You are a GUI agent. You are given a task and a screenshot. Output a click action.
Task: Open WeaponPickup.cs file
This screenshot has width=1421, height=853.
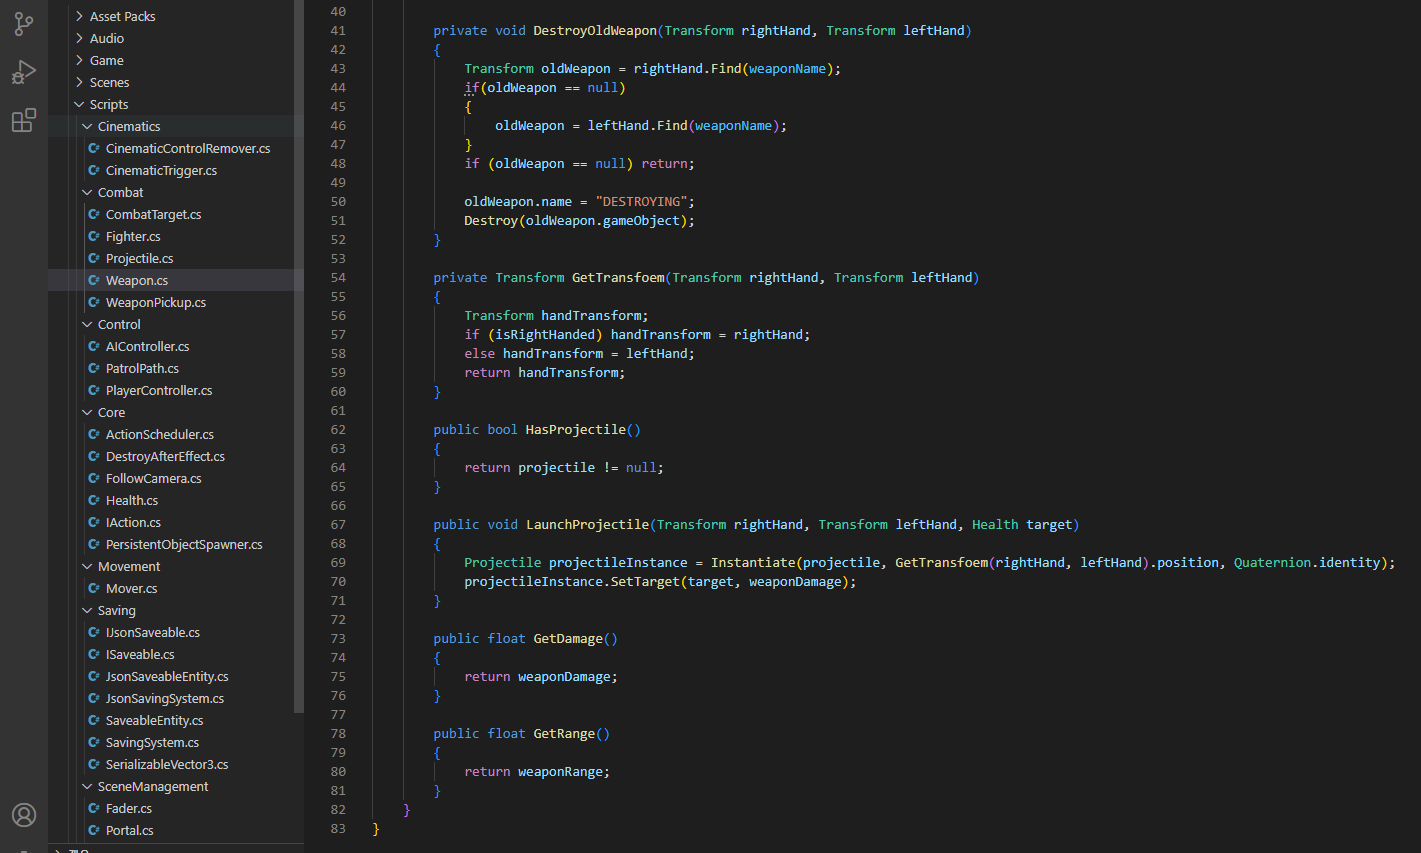click(156, 302)
